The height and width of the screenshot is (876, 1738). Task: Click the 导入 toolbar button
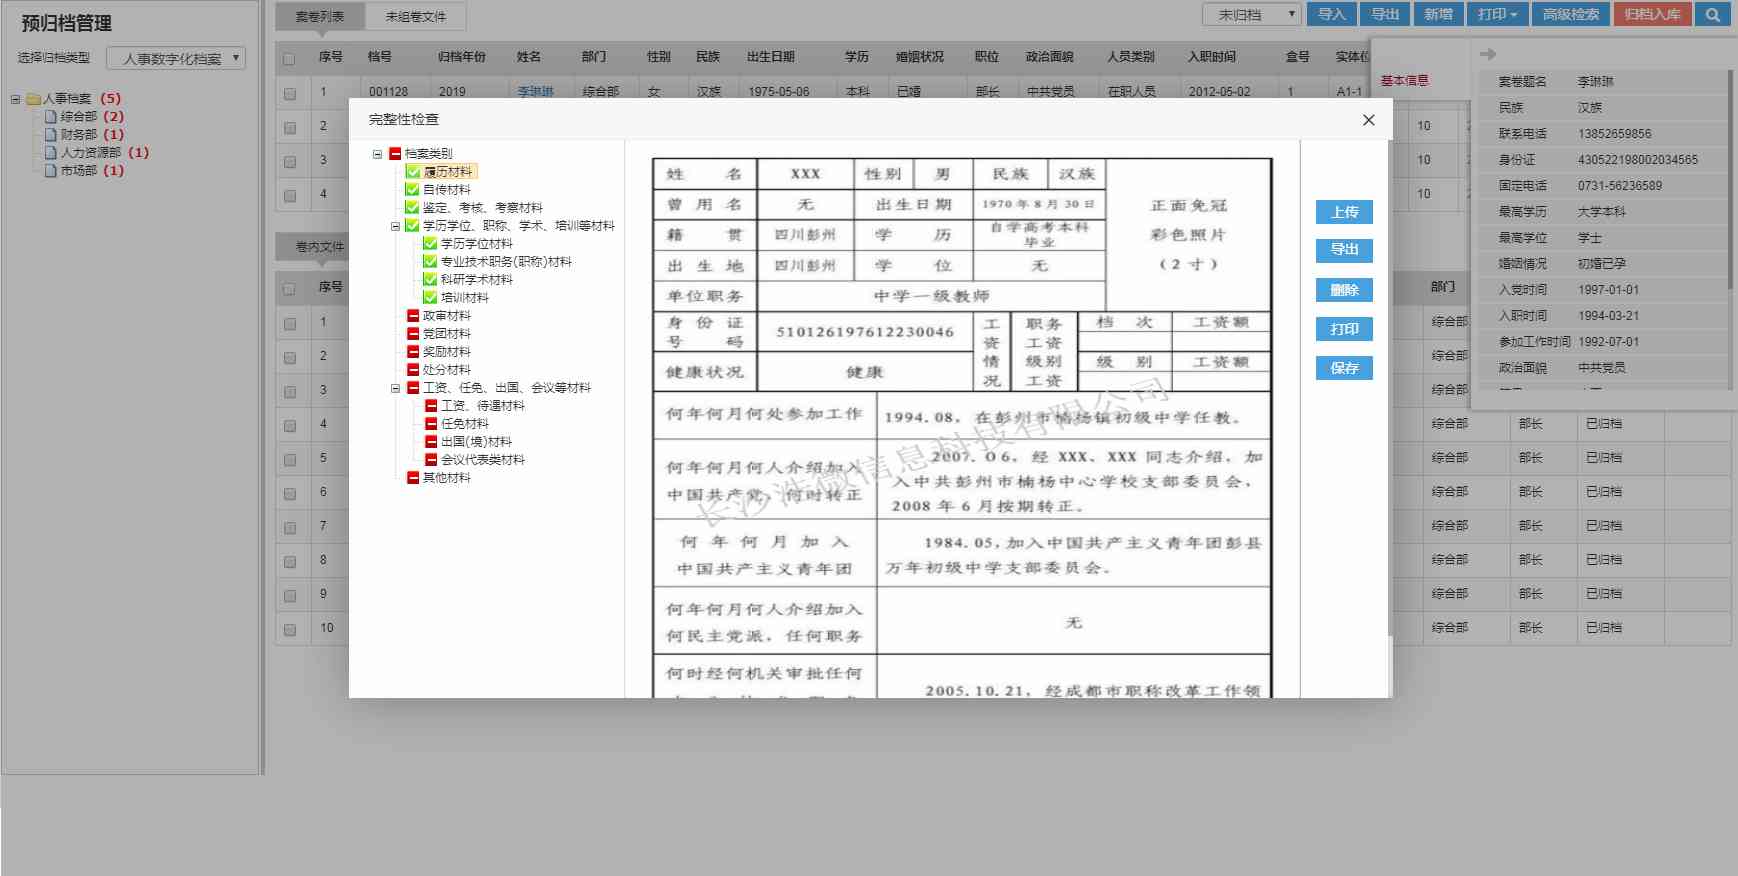[x=1332, y=14]
